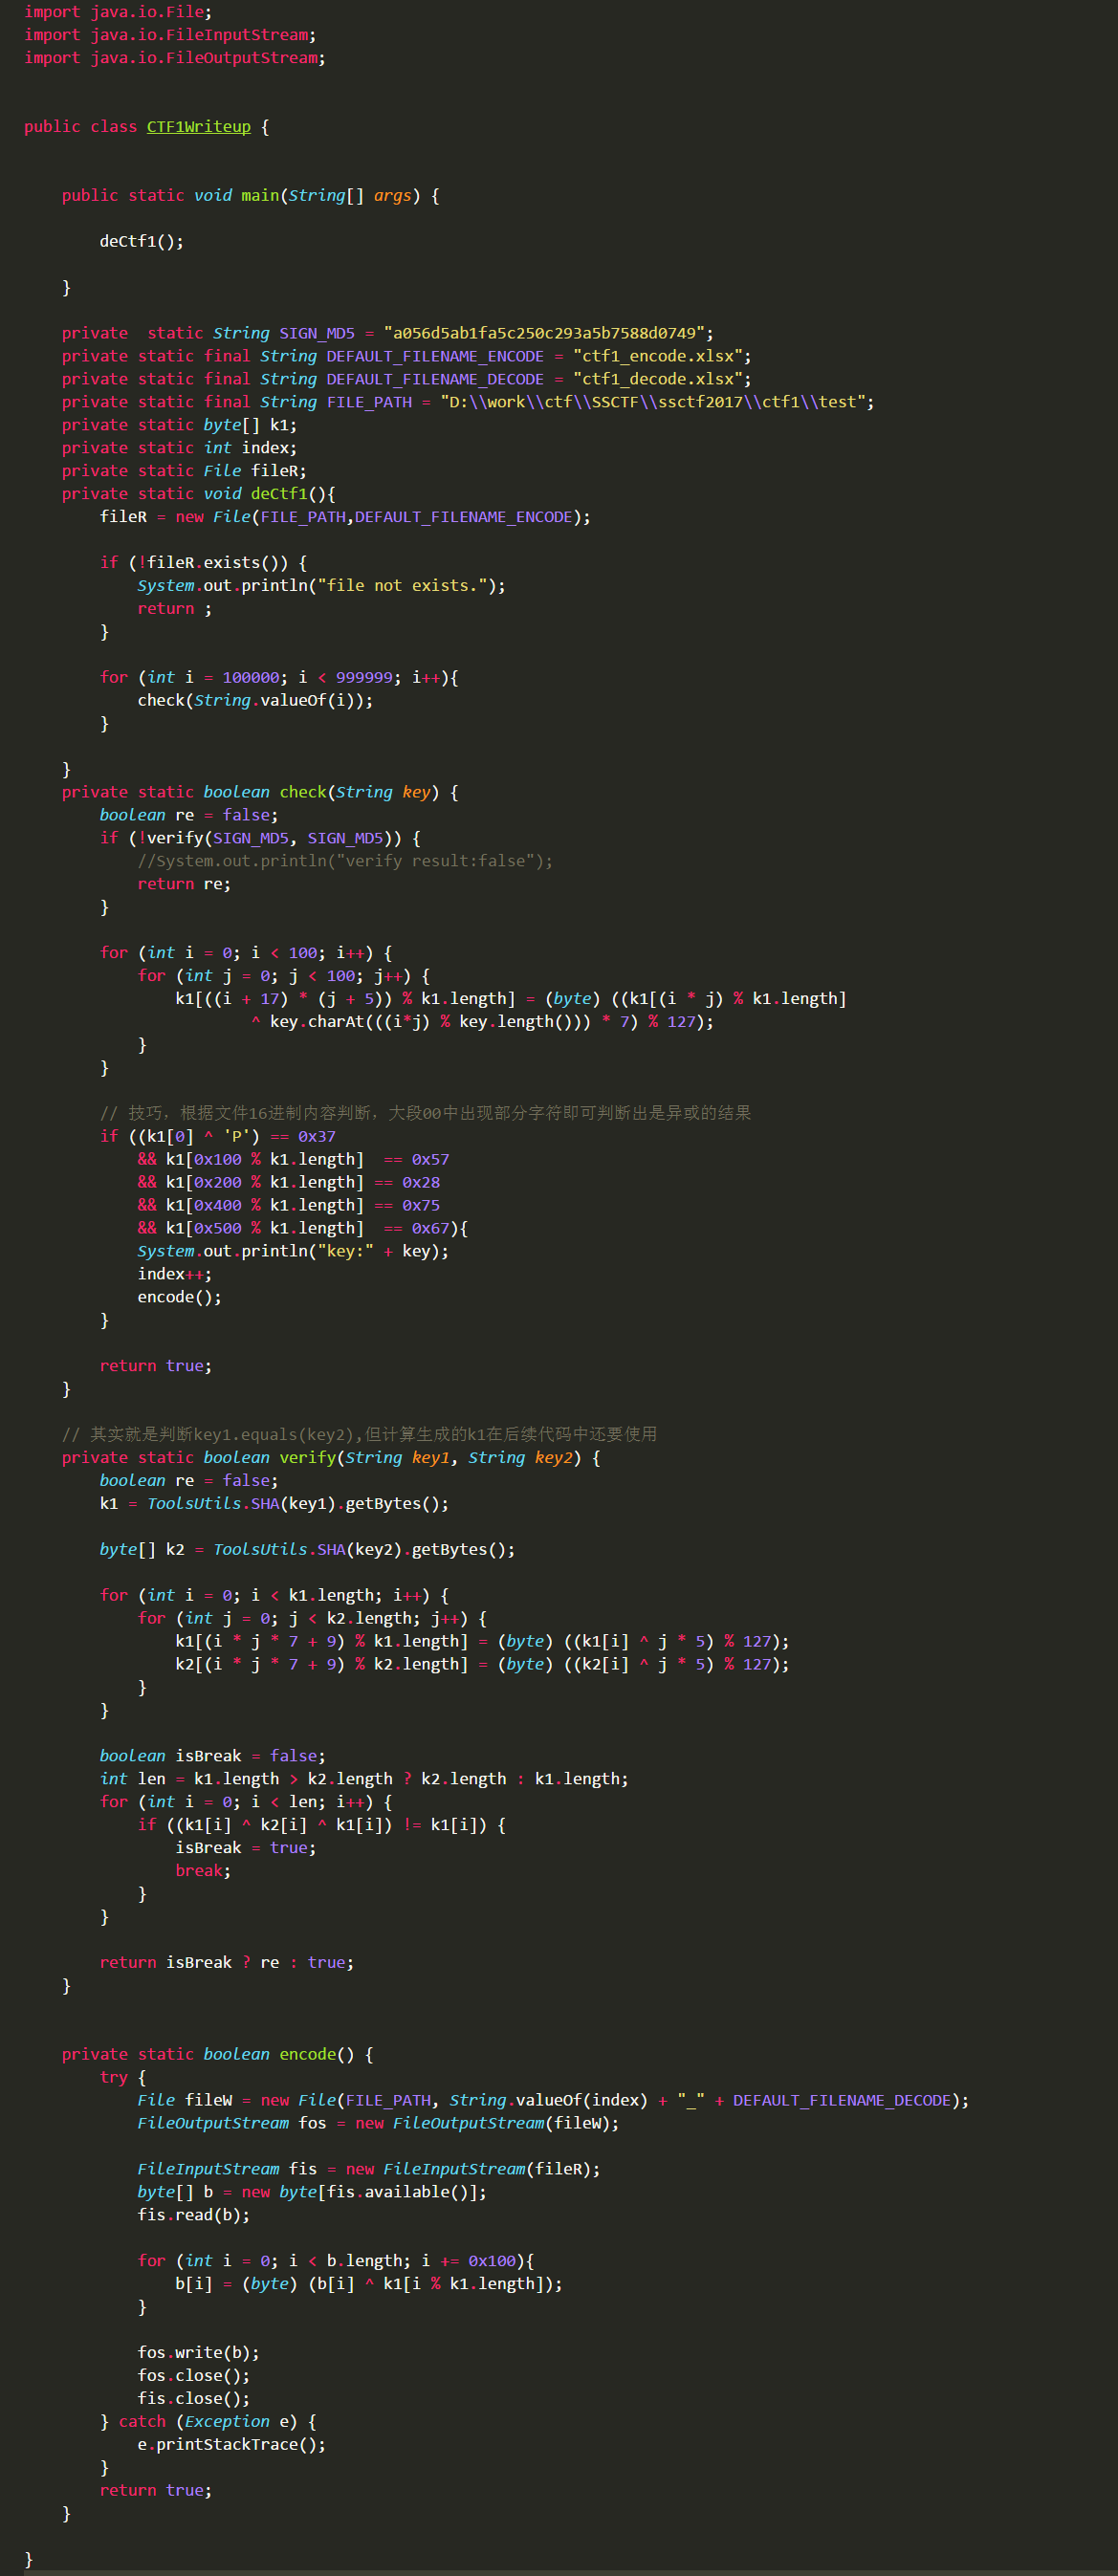
Task: Click the verify method signature
Action: [x=331, y=1459]
